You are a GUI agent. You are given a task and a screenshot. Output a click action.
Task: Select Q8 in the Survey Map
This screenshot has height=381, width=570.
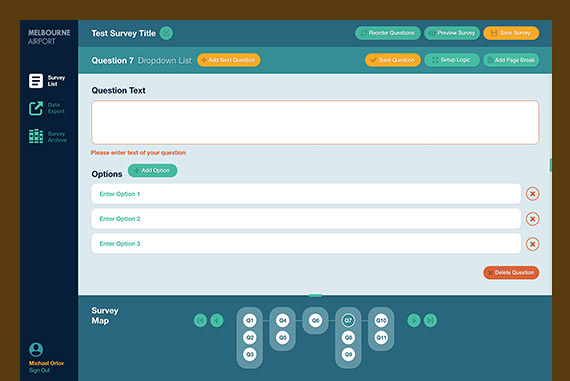coord(348,337)
